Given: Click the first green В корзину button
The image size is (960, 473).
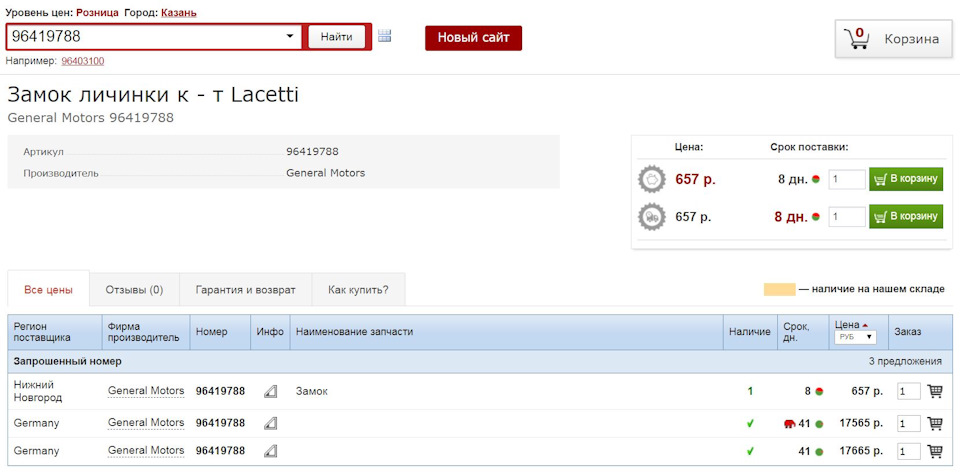Looking at the screenshot, I should (906, 179).
